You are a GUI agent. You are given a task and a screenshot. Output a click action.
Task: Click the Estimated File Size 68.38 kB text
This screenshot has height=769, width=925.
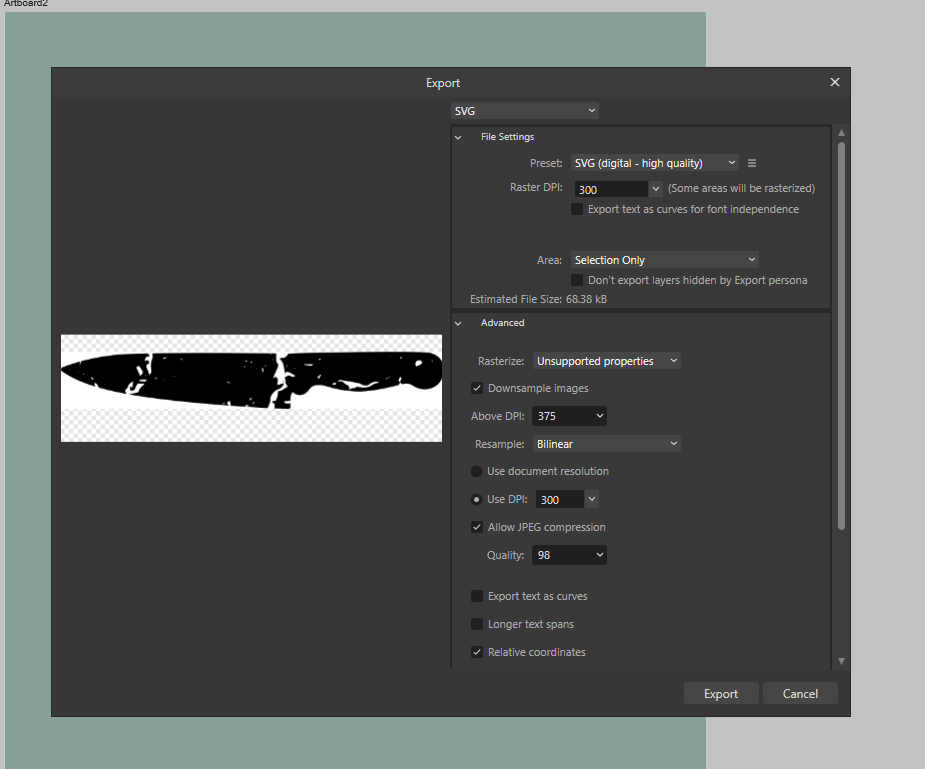pyautogui.click(x=538, y=299)
